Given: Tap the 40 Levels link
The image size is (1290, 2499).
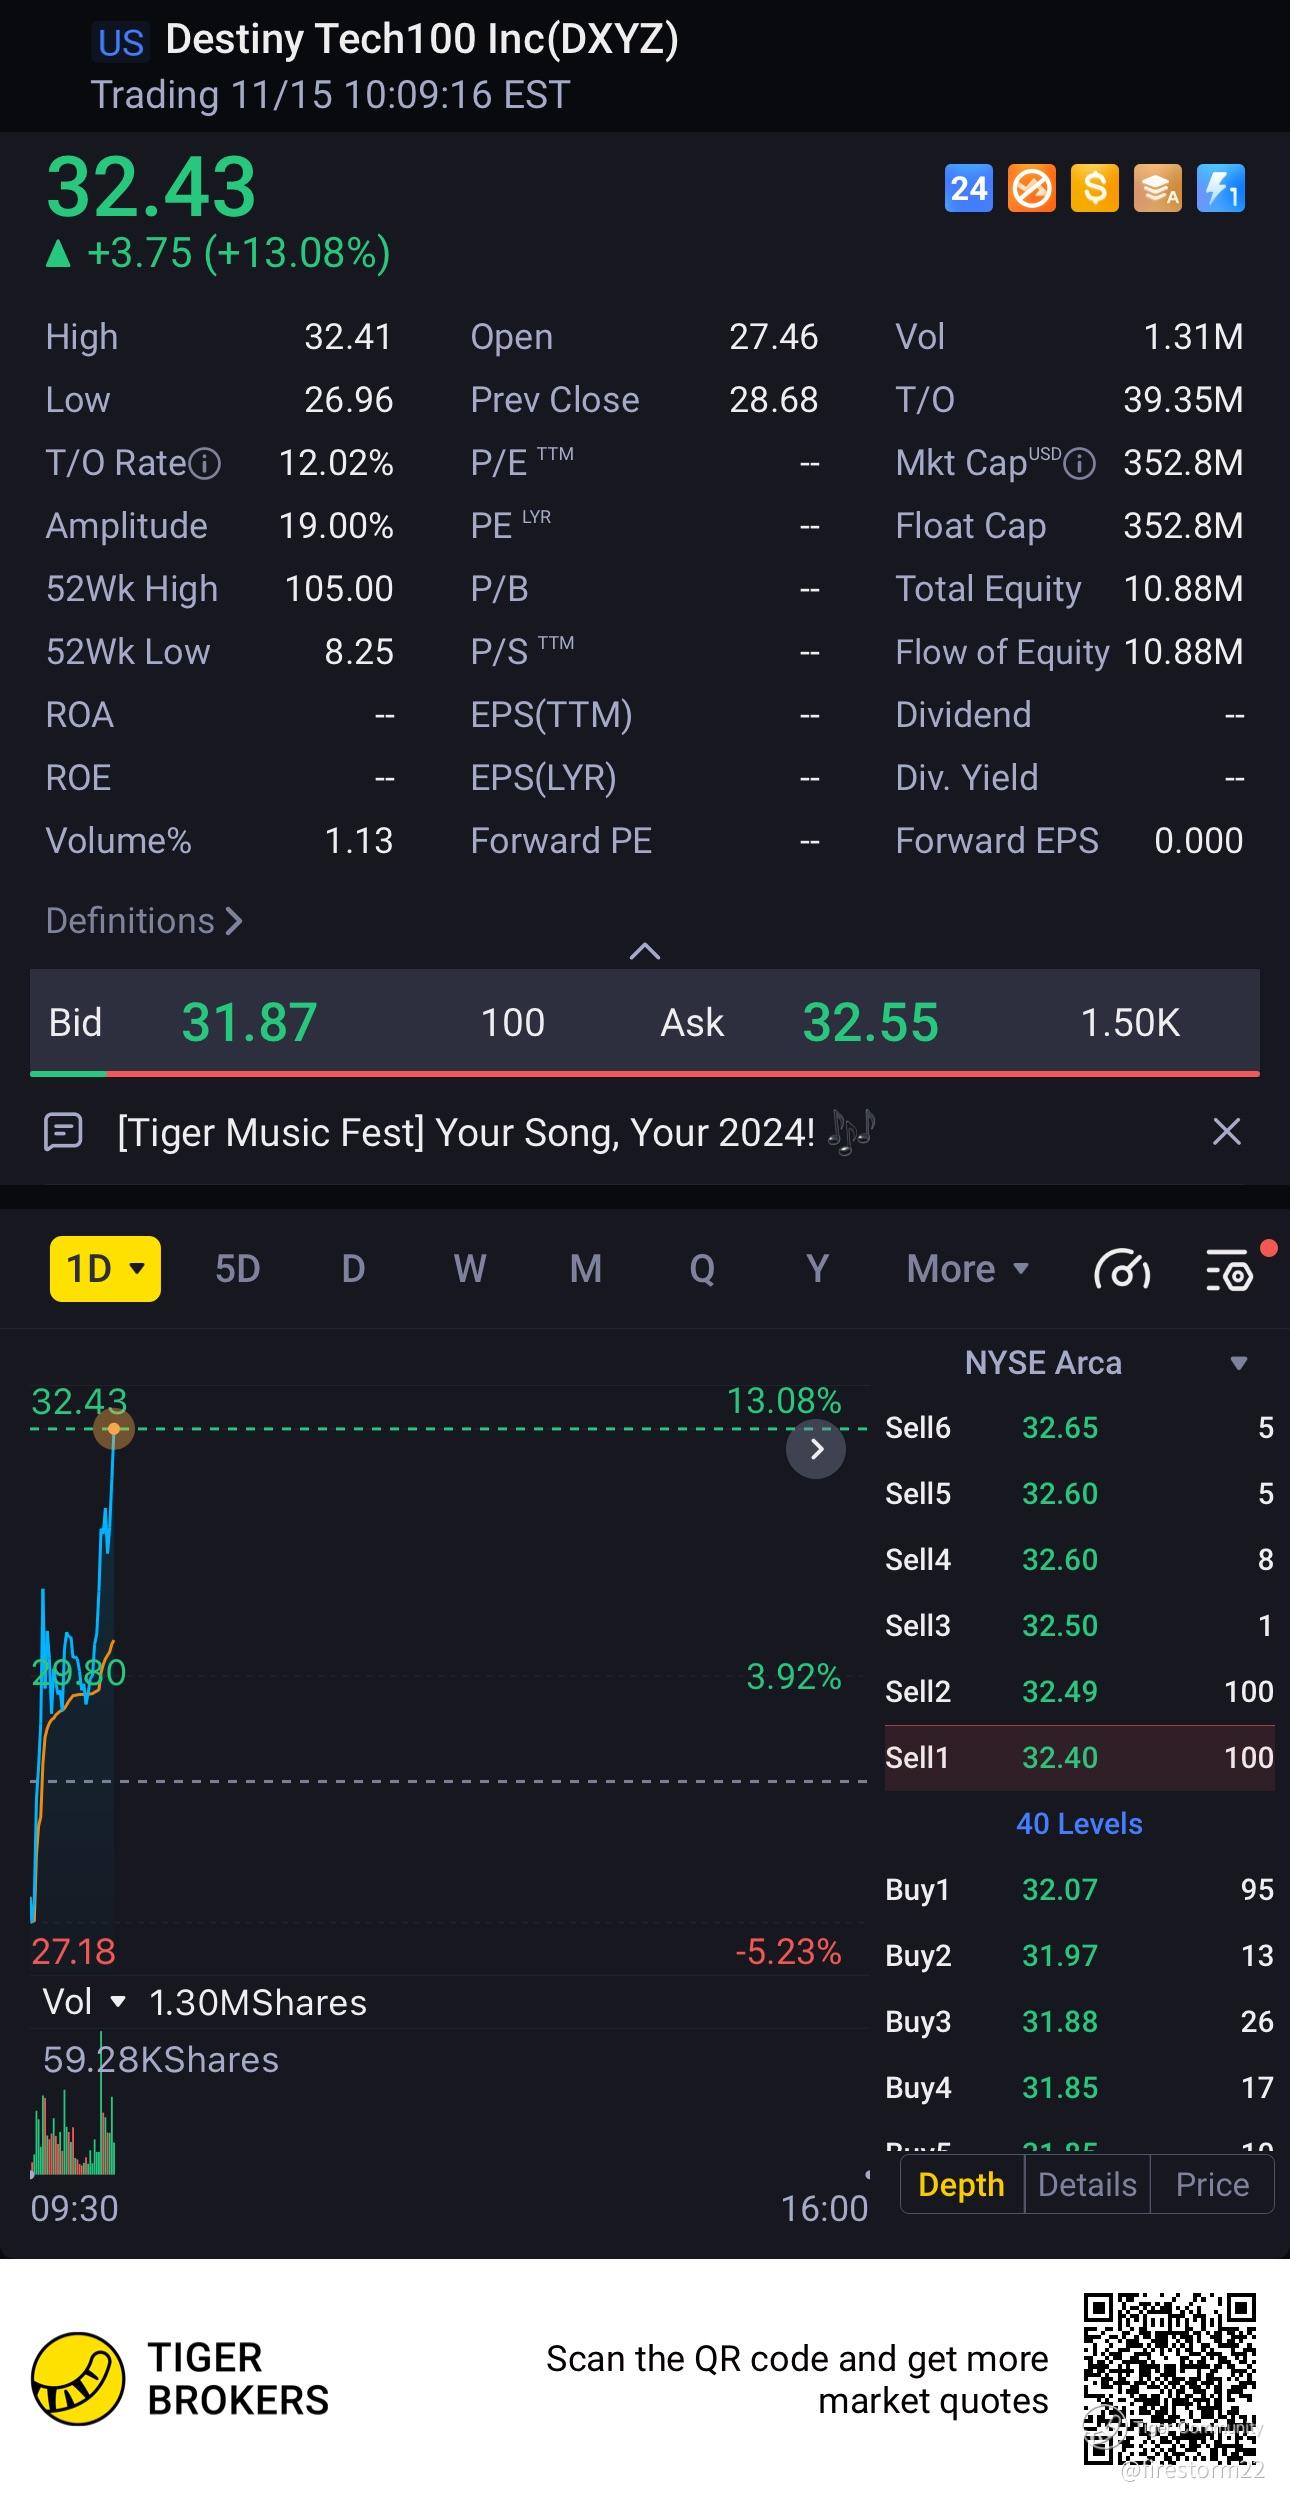Looking at the screenshot, I should tap(1079, 1823).
